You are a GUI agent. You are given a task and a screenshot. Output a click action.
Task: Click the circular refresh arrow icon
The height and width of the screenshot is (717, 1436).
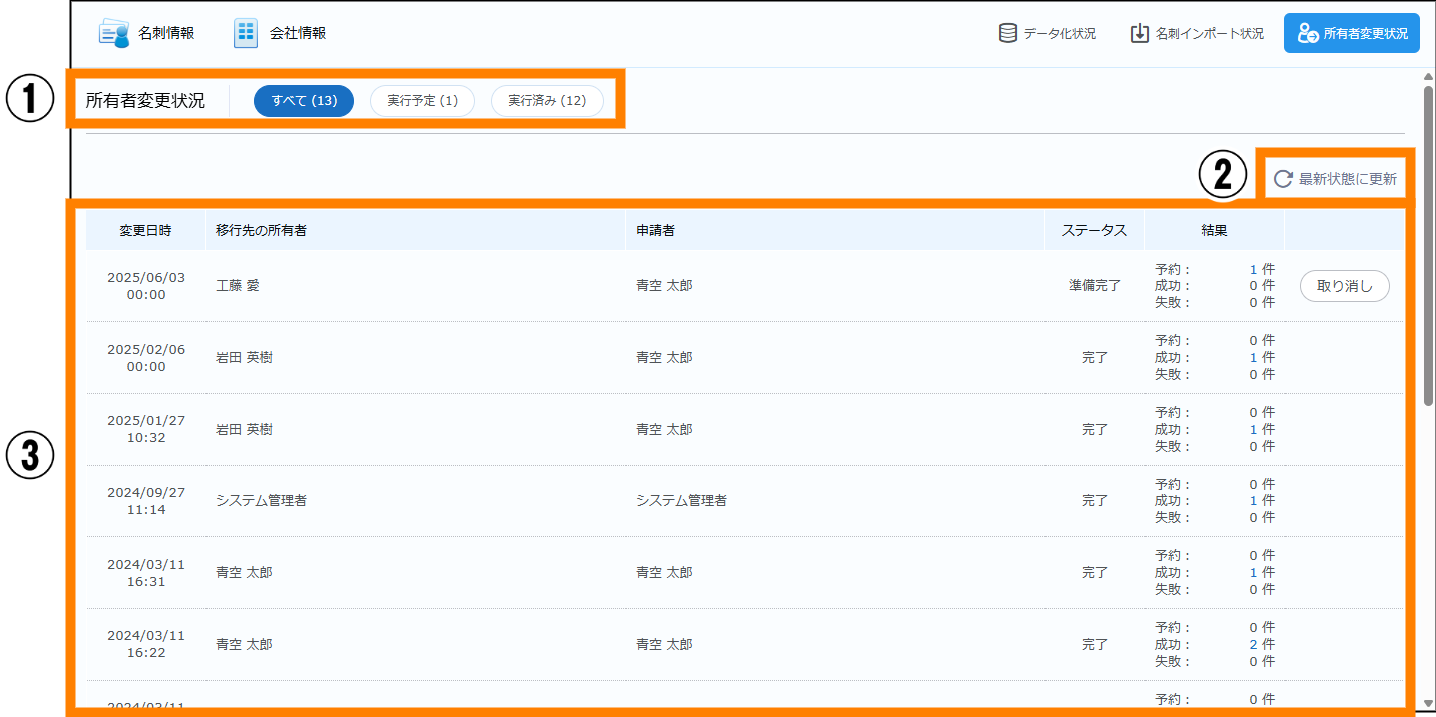pyautogui.click(x=1283, y=180)
